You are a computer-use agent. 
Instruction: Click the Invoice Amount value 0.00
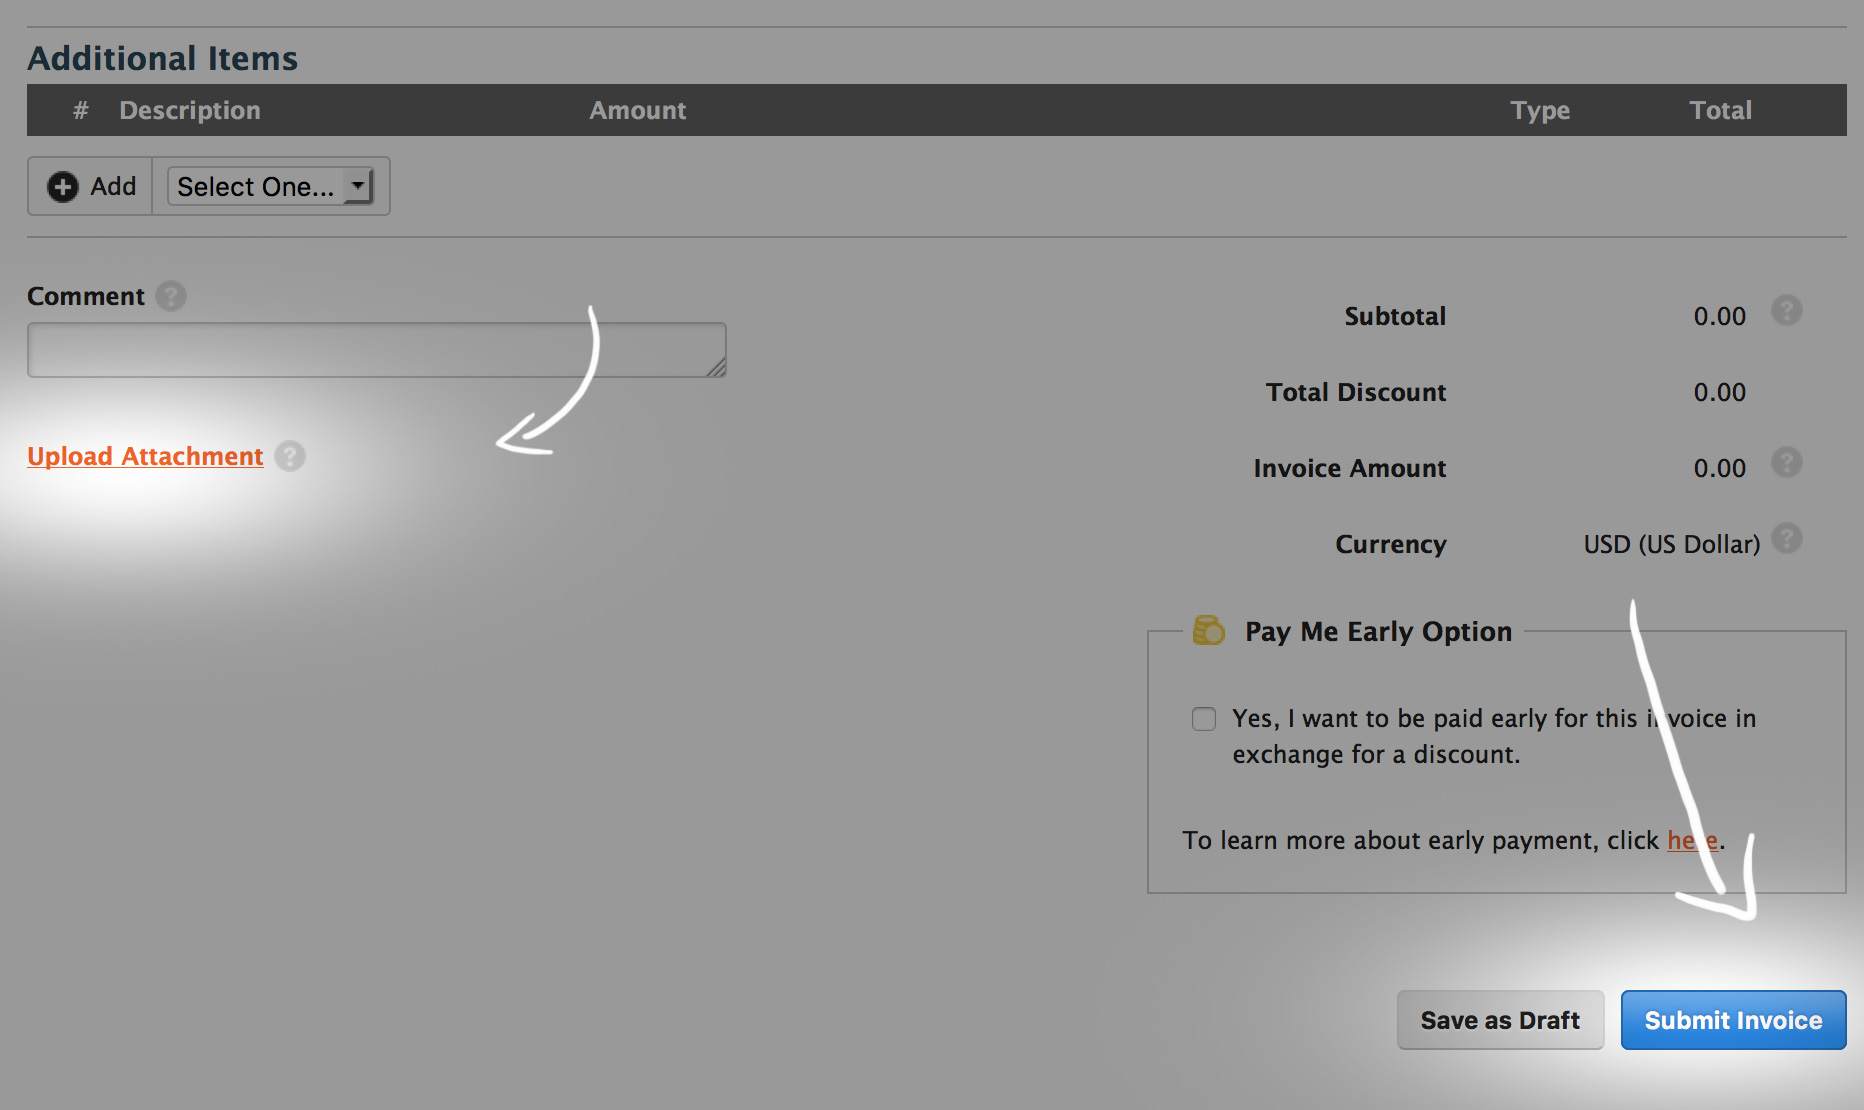tap(1719, 469)
